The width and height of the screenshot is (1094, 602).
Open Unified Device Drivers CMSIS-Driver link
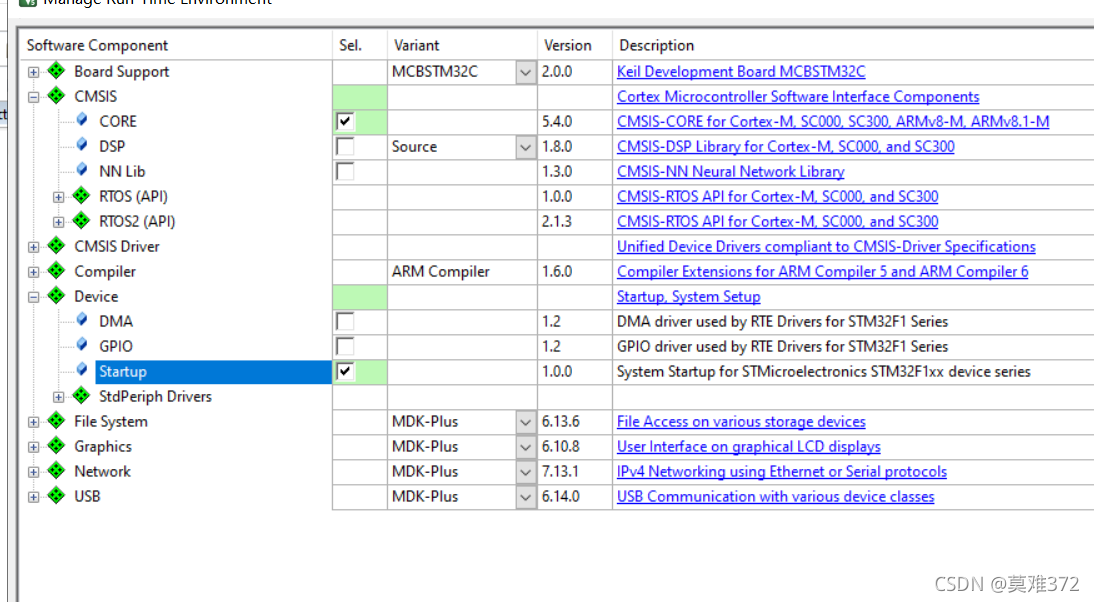click(x=826, y=247)
